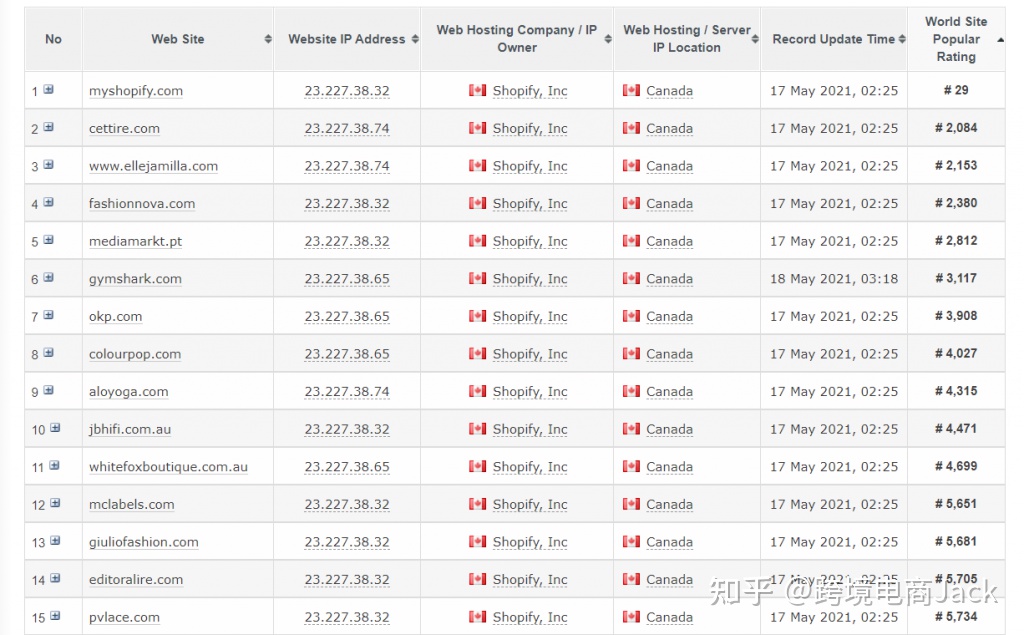The image size is (1024, 635).
Task: Expand row 12 details for mclabels.com
Action: (x=55, y=503)
